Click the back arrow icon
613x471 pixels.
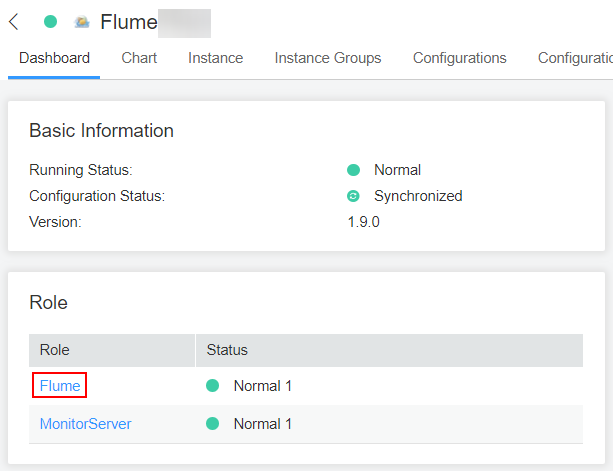[14, 22]
